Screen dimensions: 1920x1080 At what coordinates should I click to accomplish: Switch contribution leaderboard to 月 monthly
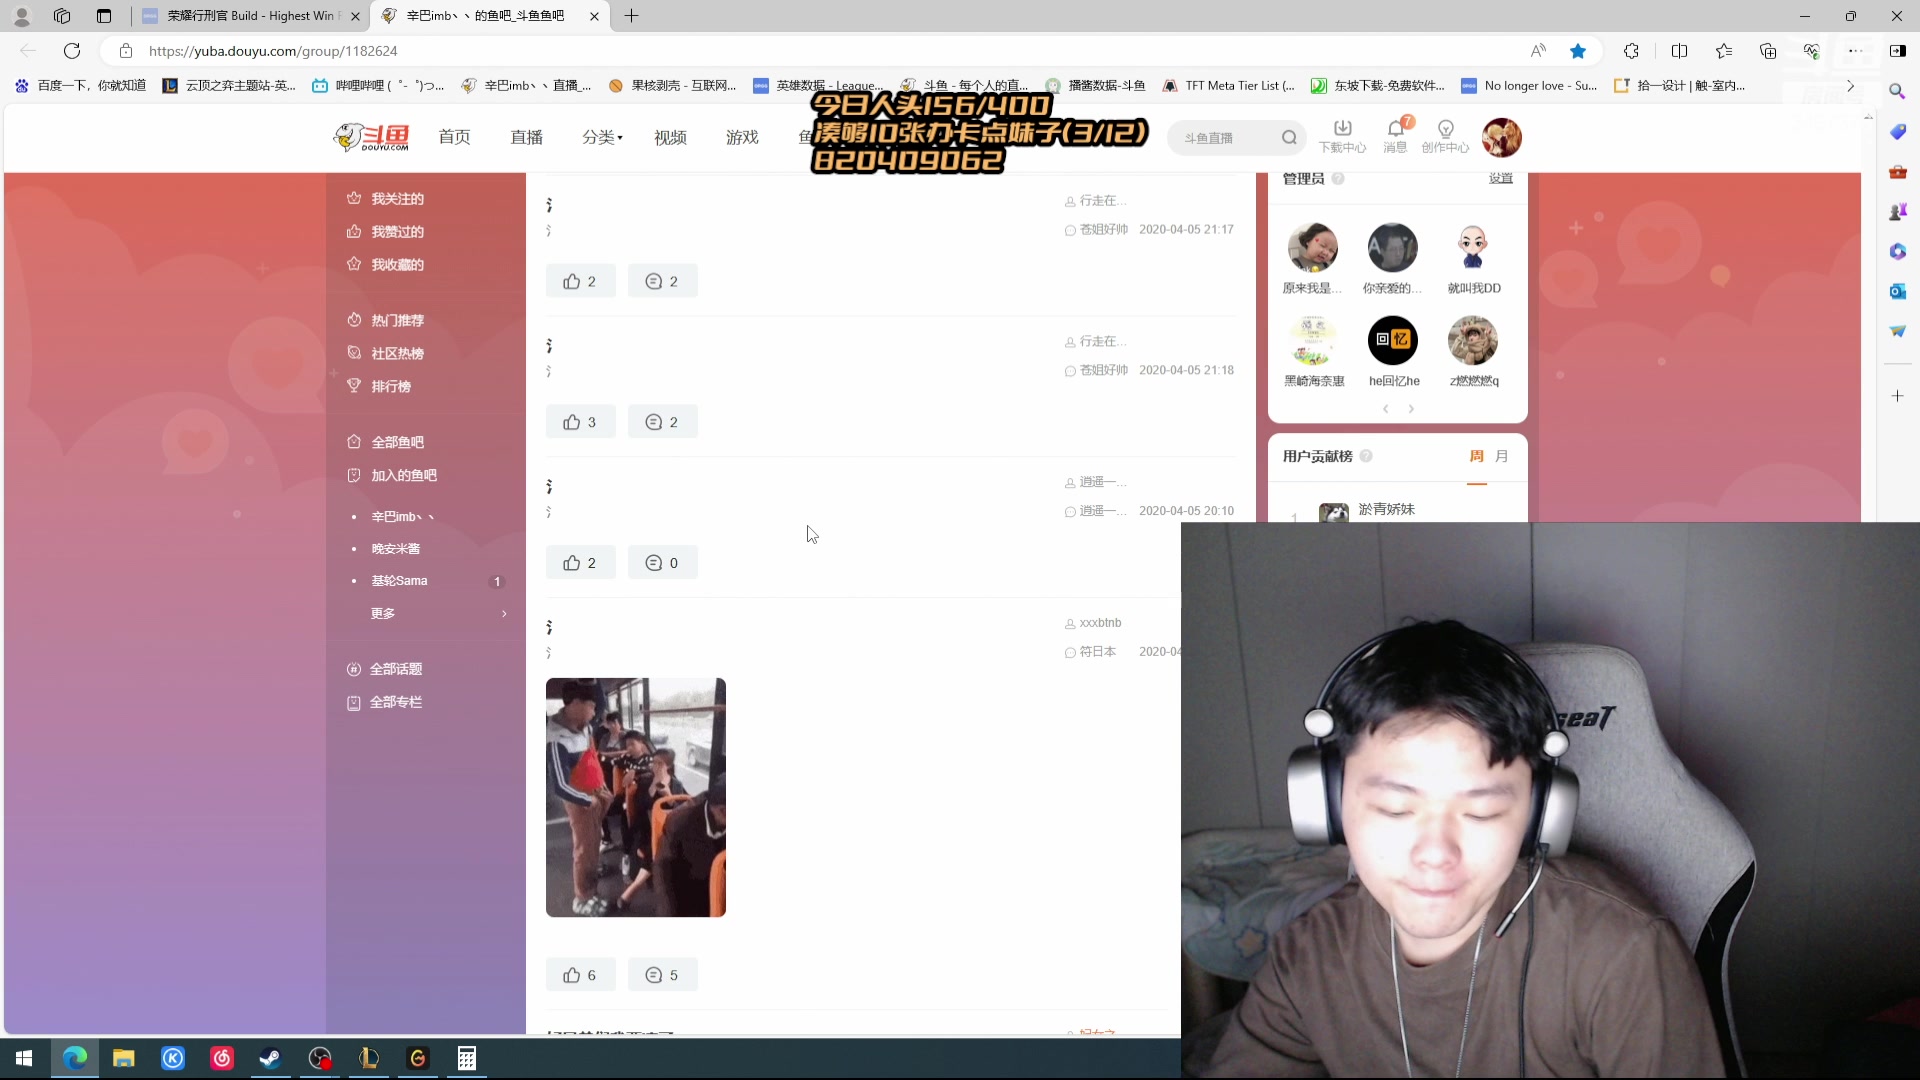coord(1501,455)
